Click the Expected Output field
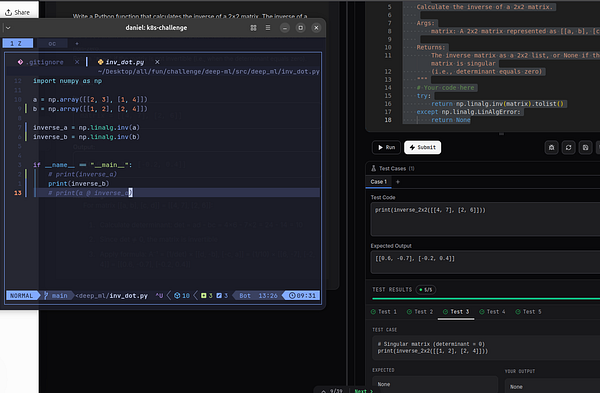 click(485, 262)
